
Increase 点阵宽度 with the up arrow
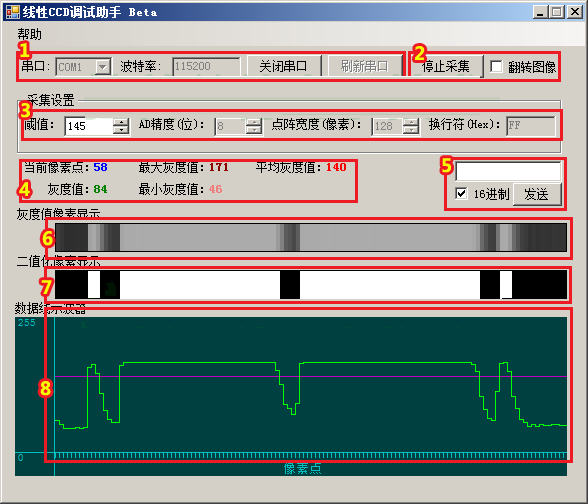411,122
